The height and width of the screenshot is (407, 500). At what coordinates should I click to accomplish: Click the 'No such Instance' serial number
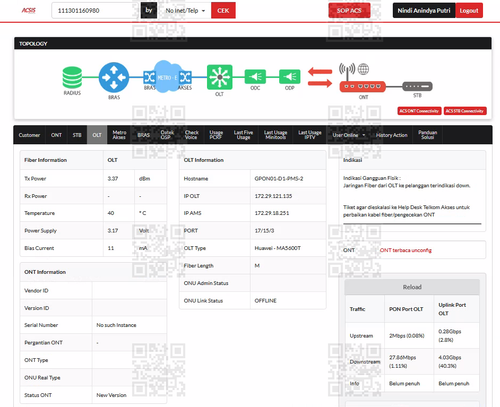116,325
